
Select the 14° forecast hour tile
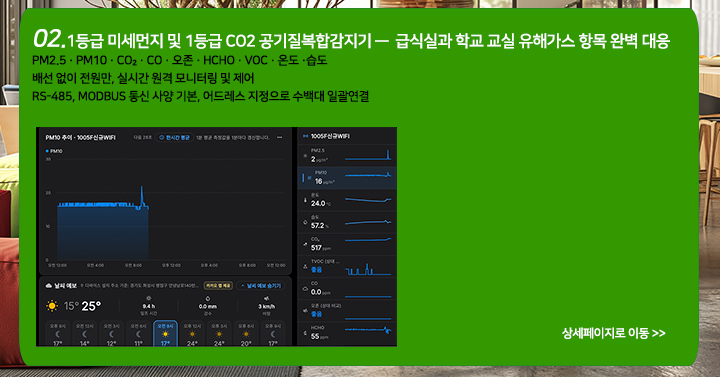(84, 334)
